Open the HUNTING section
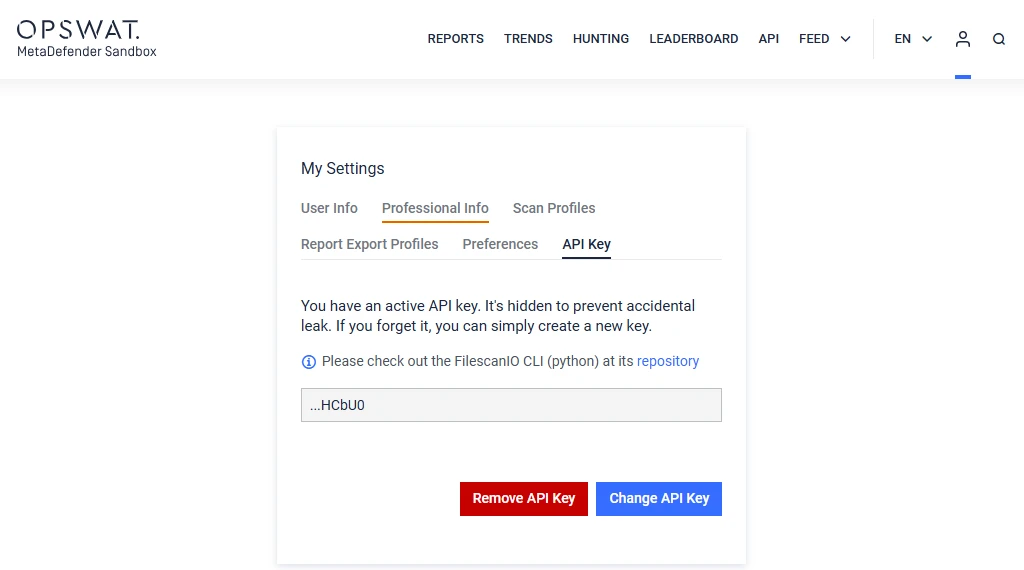 click(x=601, y=39)
